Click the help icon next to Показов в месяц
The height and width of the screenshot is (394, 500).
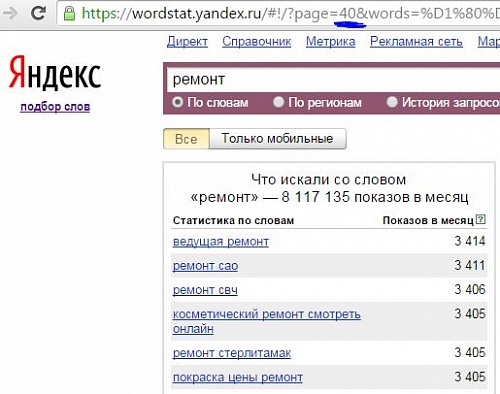pos(480,219)
